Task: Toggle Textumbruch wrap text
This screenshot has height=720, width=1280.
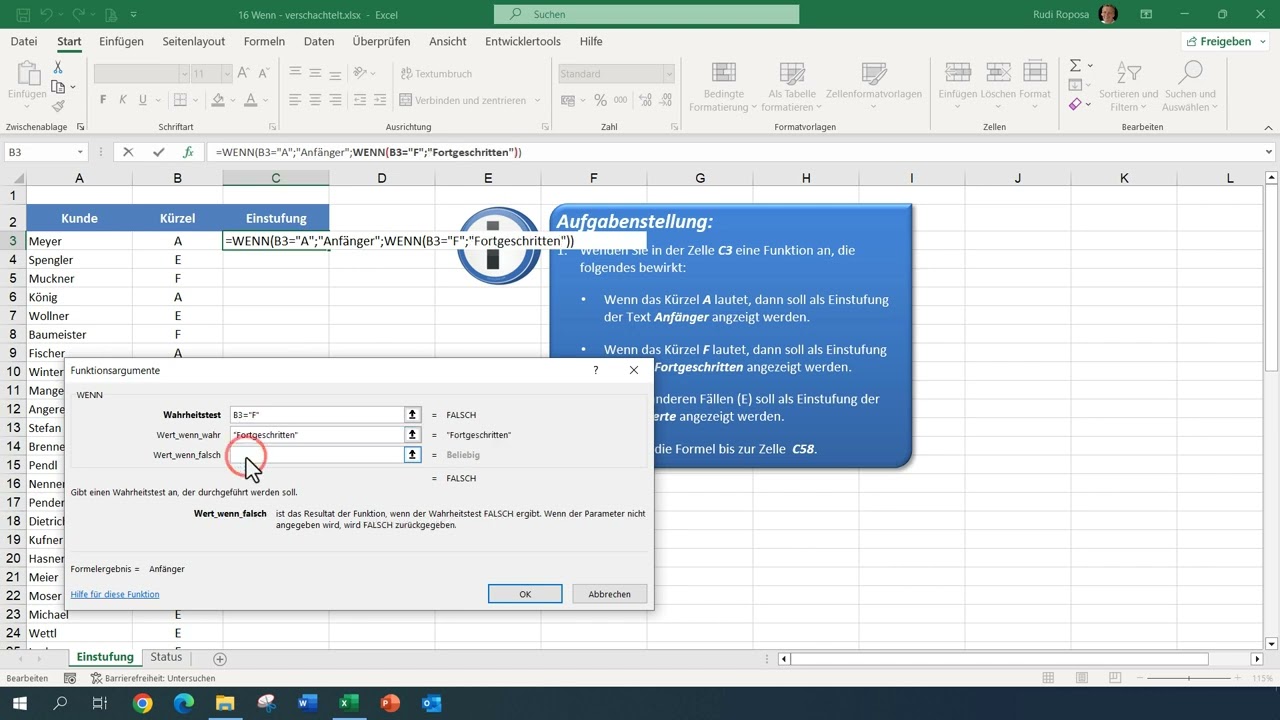Action: 435,74
